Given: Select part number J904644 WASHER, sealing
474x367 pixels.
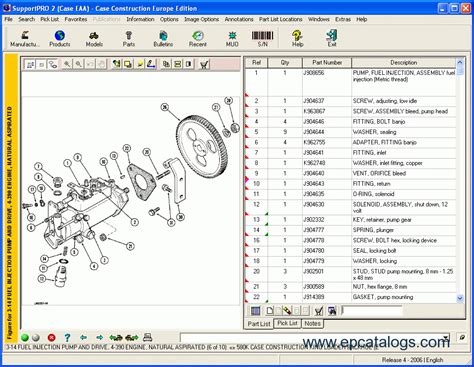Looking at the screenshot, I should pos(350,132).
